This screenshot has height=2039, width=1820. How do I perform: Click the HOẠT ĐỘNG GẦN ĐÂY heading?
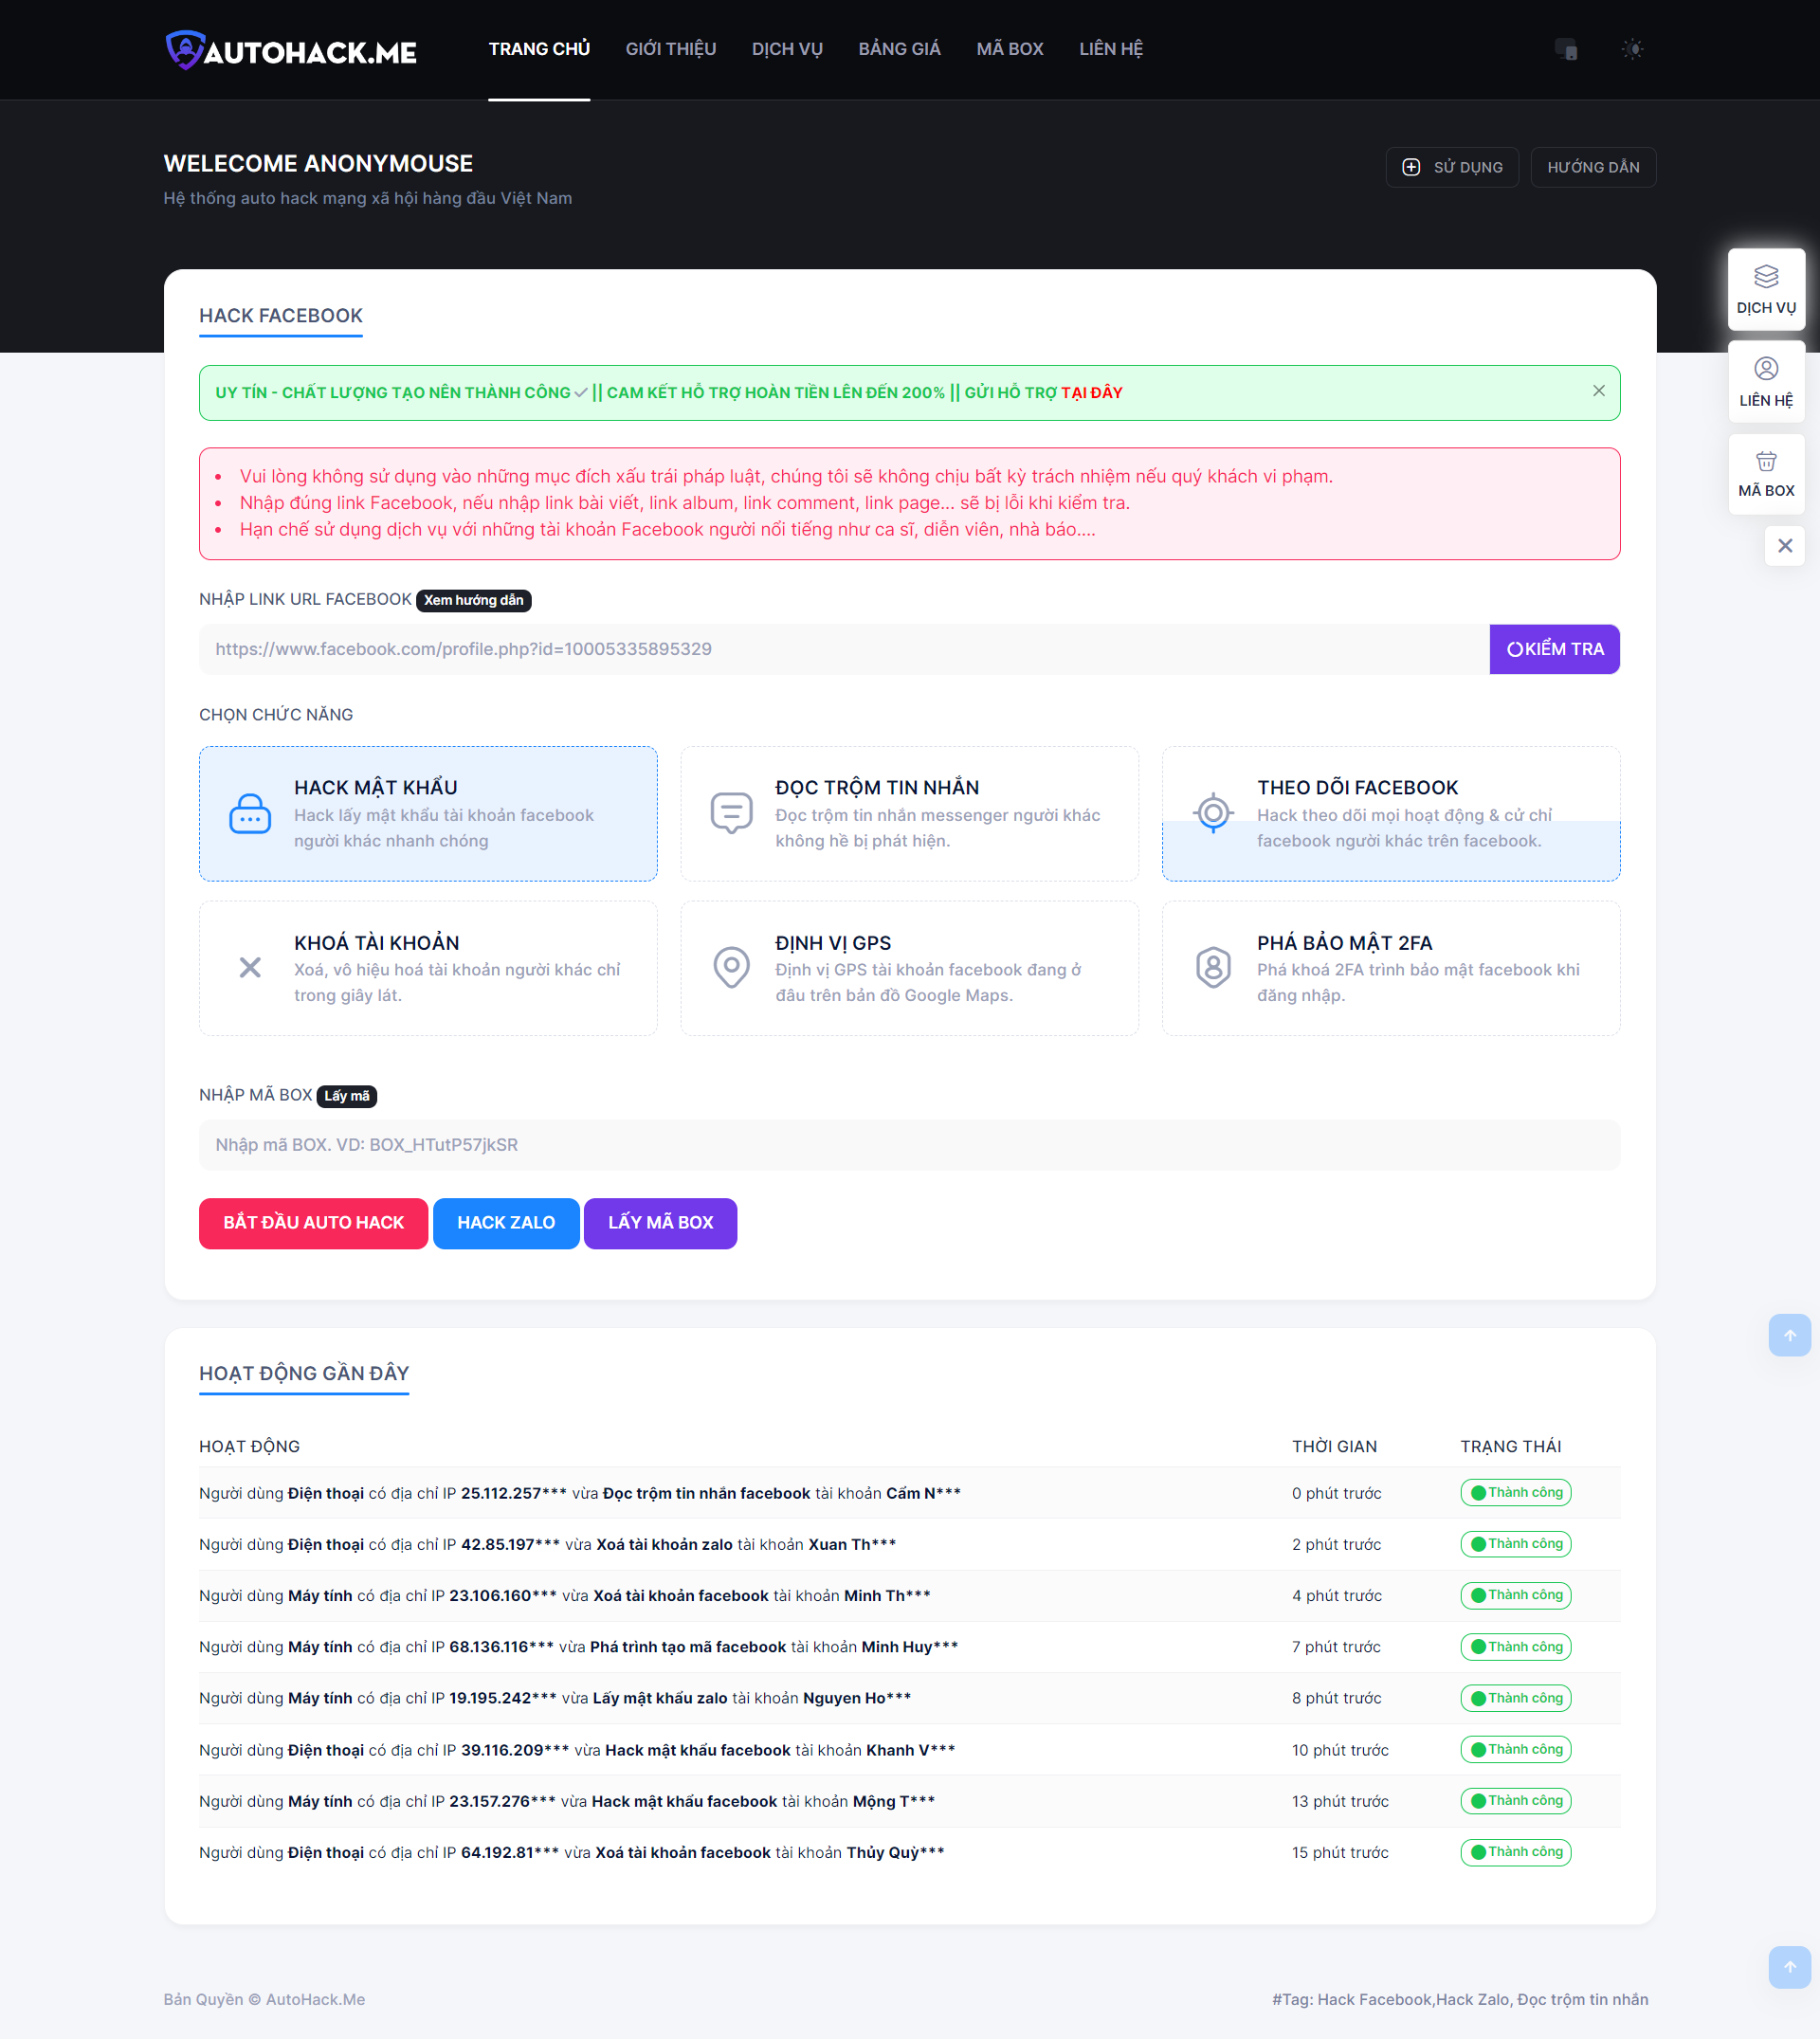click(x=304, y=1373)
